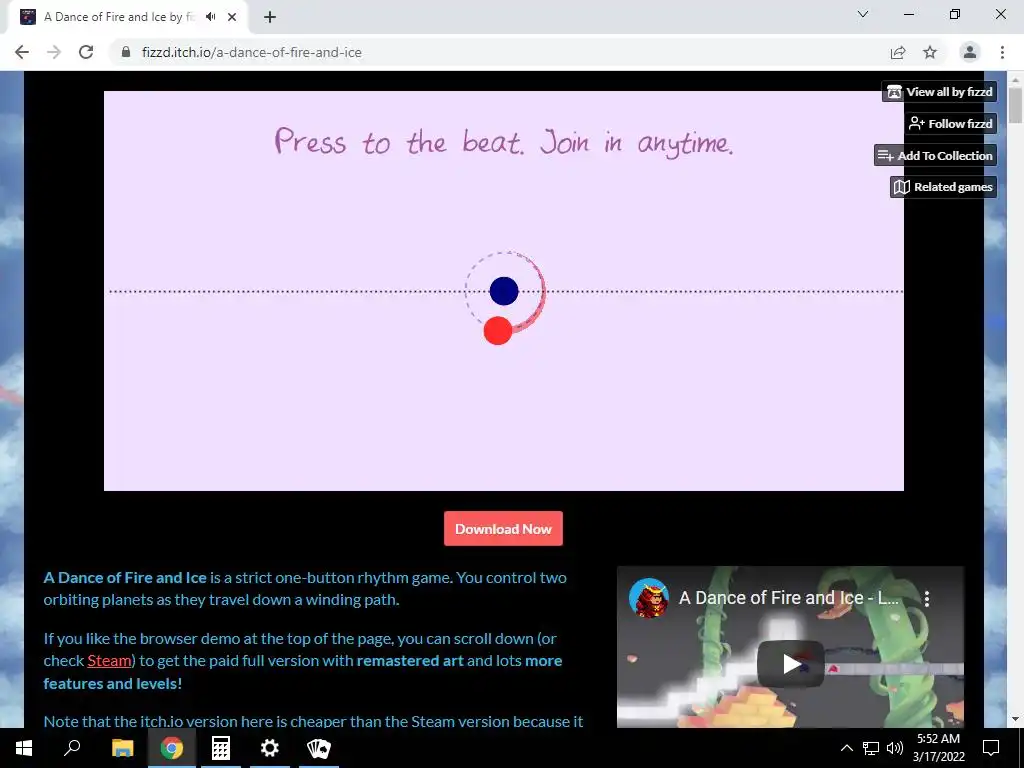Open File Explorer from taskbar
The height and width of the screenshot is (768, 1024).
(122, 748)
